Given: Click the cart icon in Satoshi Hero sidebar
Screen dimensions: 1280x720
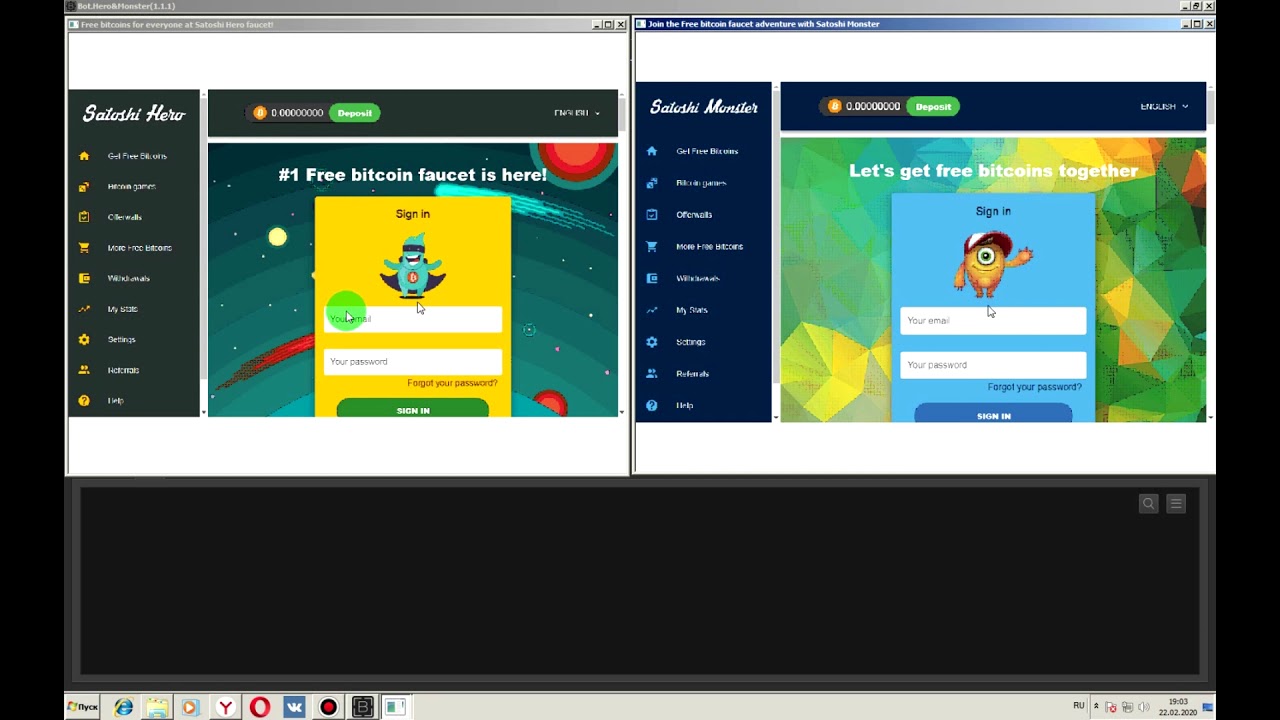Looking at the screenshot, I should coord(84,248).
